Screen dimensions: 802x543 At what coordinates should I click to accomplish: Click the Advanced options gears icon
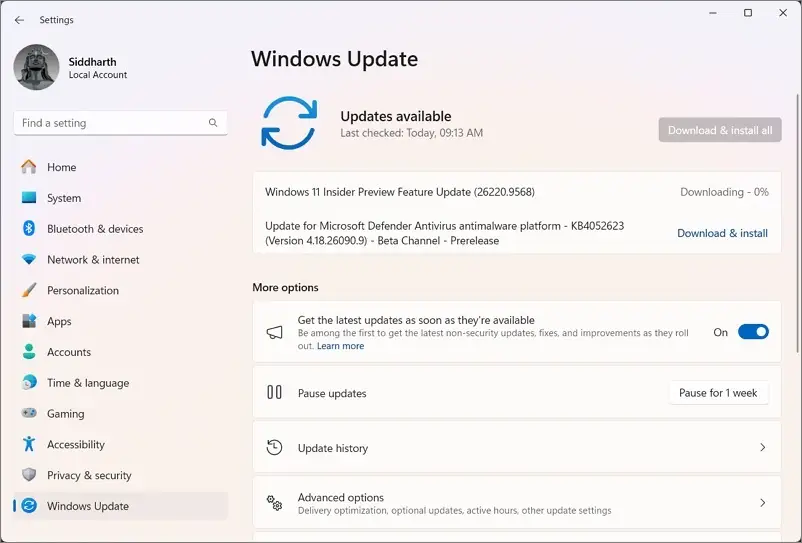point(275,503)
